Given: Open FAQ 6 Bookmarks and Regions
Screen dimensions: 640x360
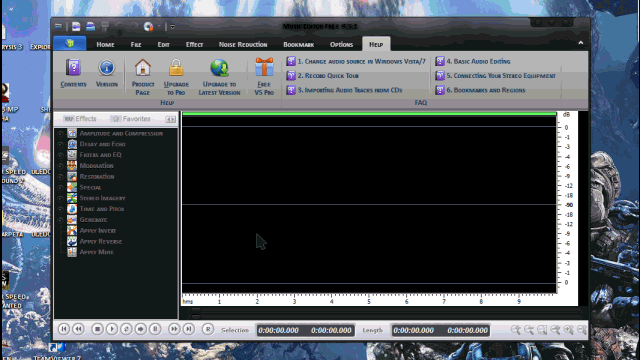Looking at the screenshot, I should tap(480, 90).
